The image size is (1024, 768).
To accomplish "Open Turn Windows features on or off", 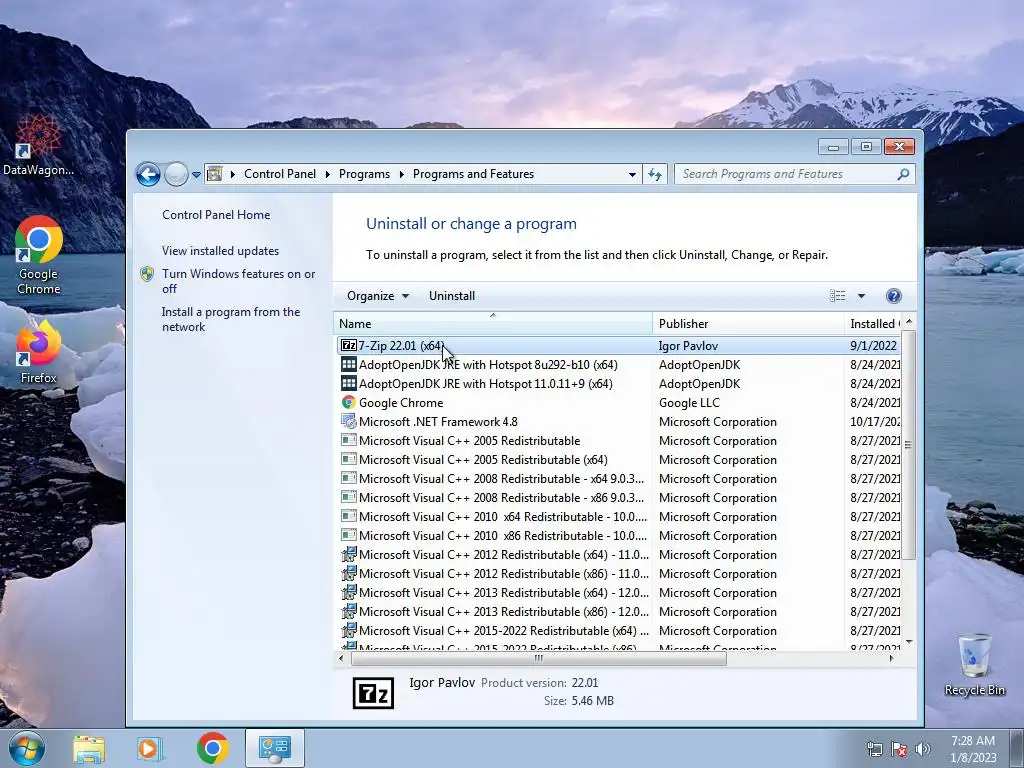I will 238,281.
